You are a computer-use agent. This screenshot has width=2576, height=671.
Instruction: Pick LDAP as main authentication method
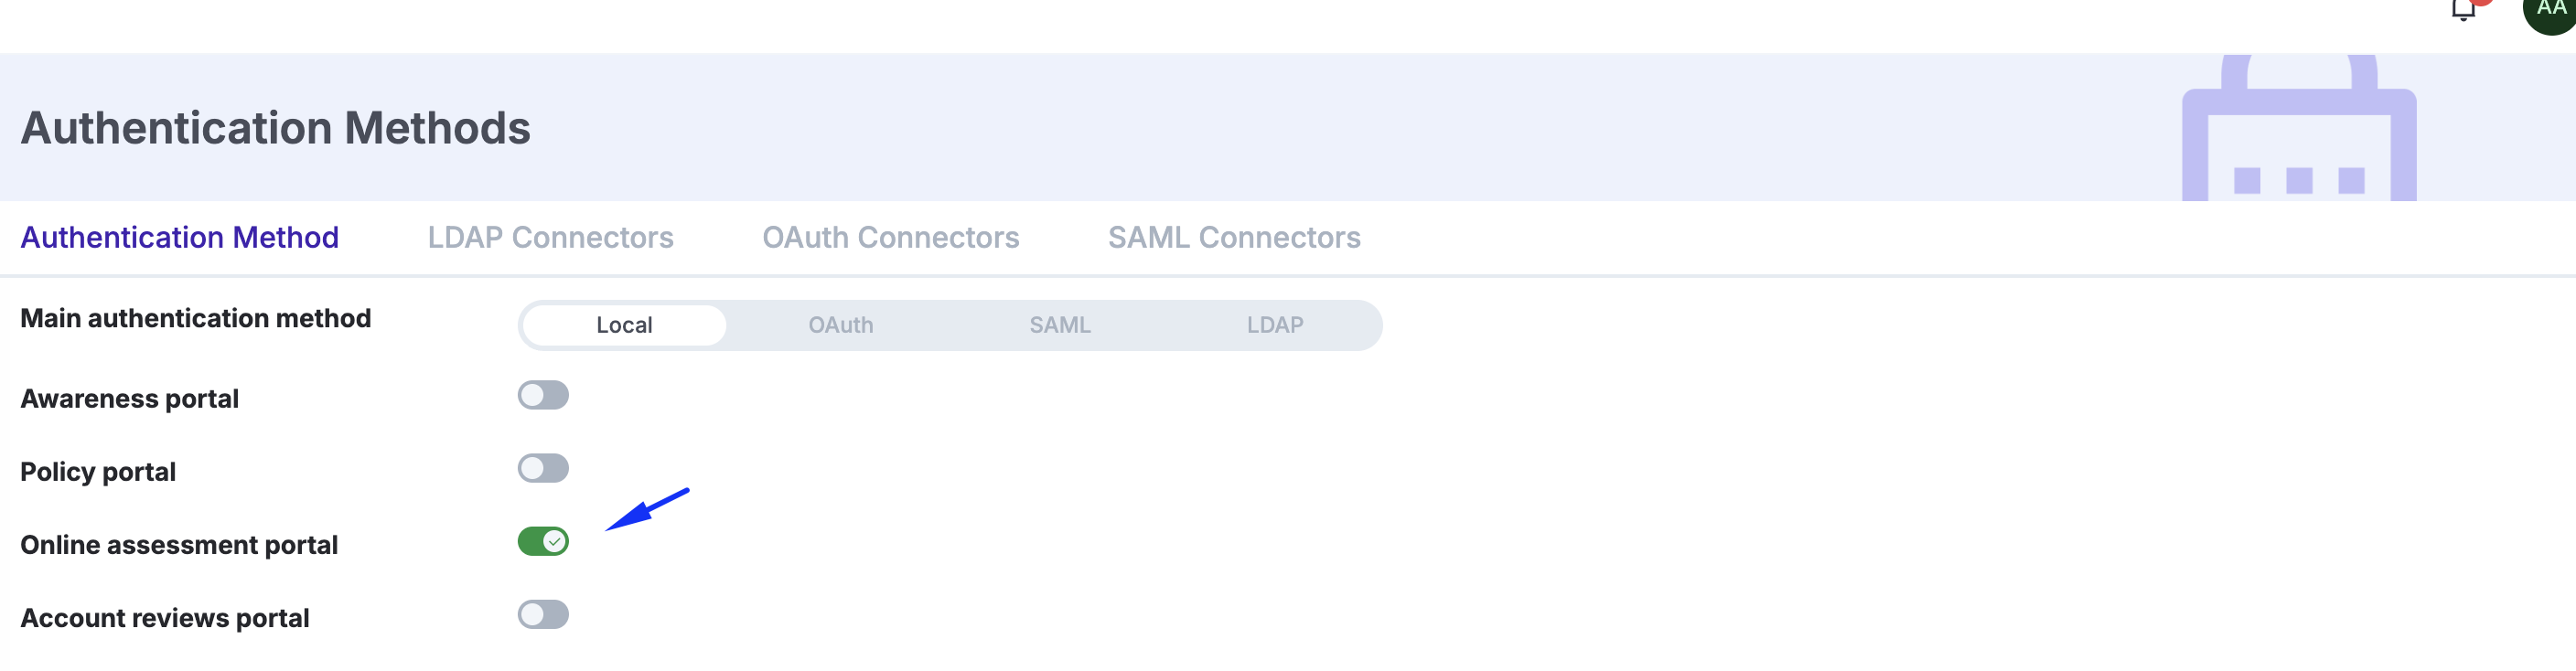(1274, 325)
